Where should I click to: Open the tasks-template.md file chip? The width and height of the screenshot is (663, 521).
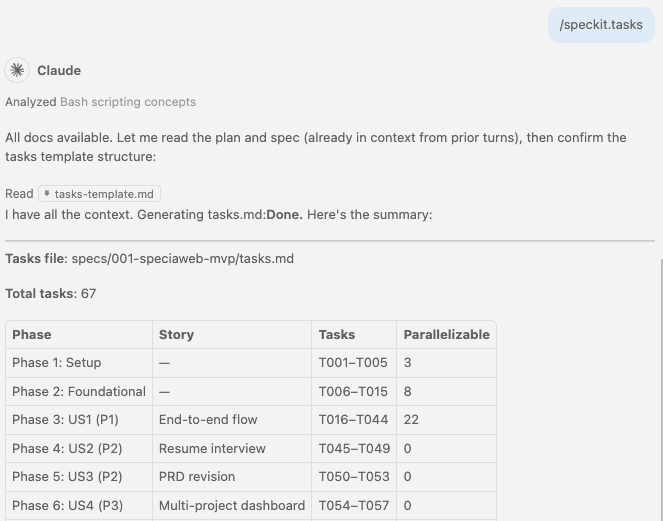(99, 194)
